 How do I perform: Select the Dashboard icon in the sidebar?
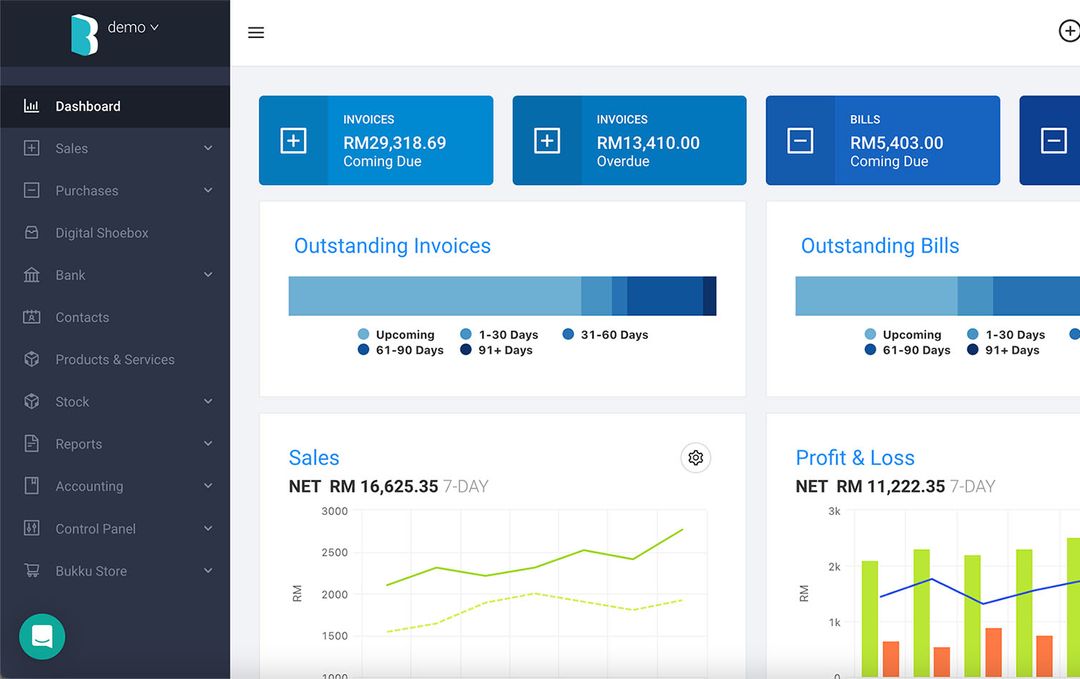31,106
